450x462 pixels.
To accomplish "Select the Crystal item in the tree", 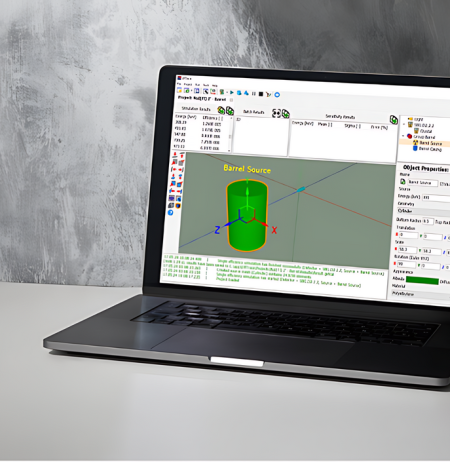I will (x=426, y=131).
